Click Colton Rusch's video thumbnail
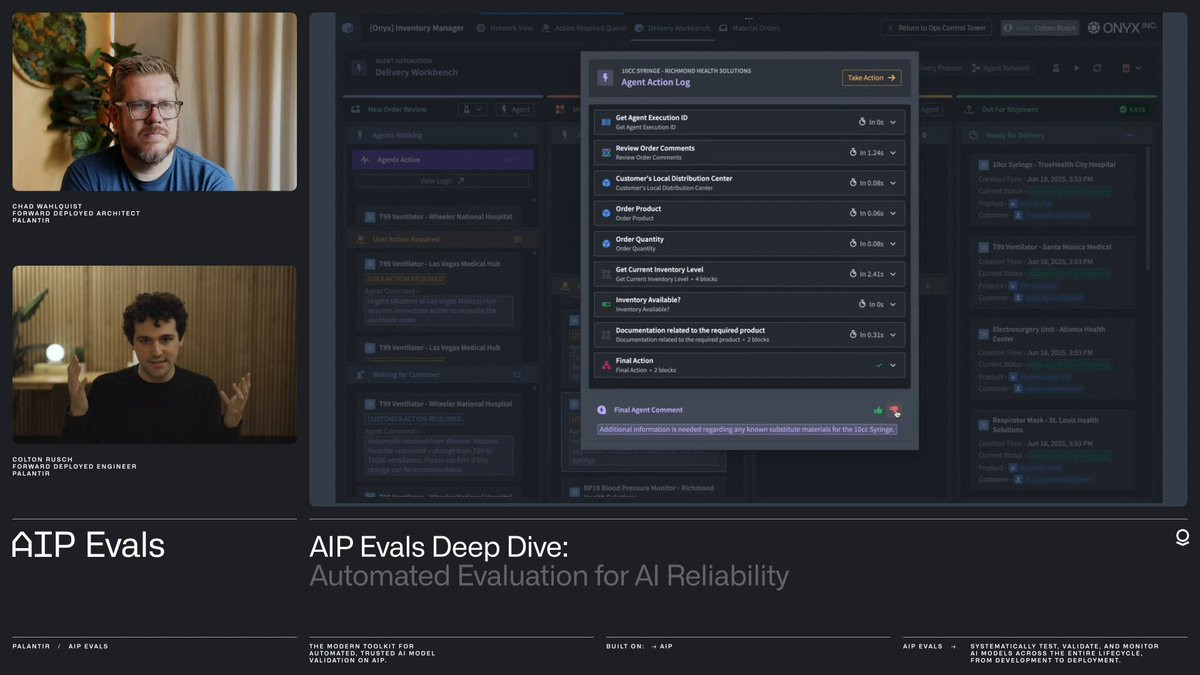Viewport: 1200px width, 675px height. [154, 354]
